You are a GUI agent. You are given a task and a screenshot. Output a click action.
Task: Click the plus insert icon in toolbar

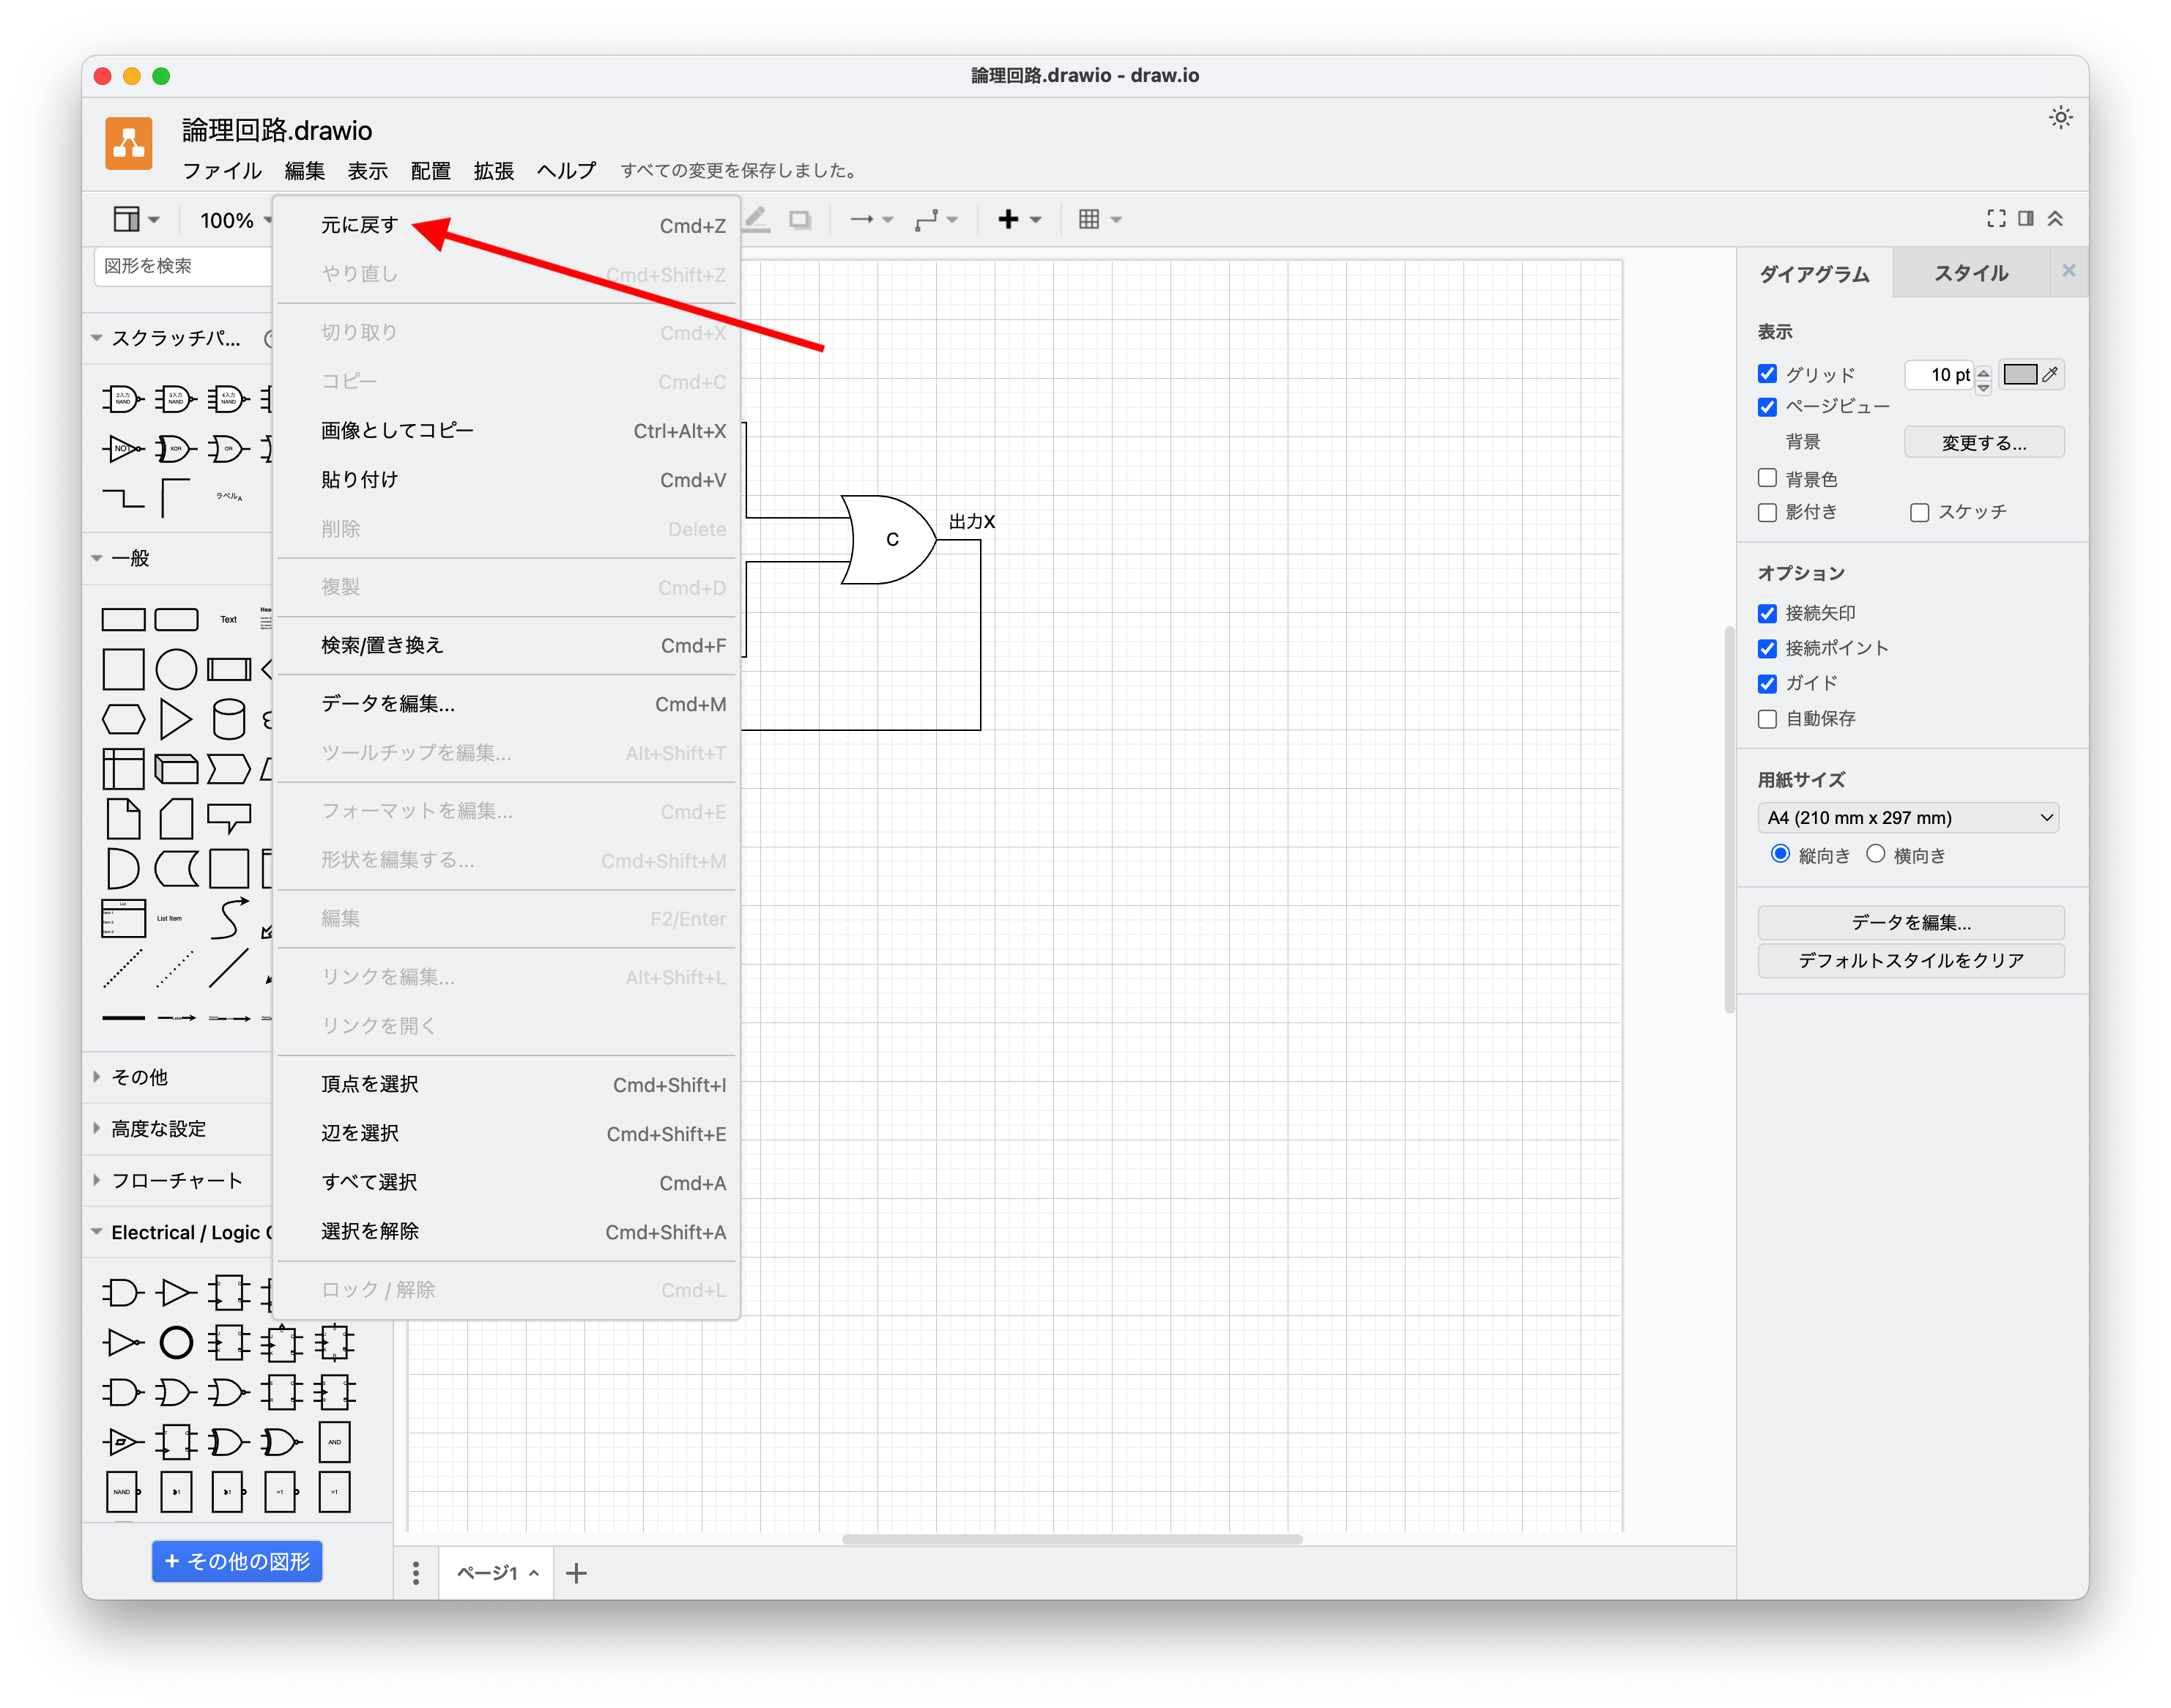[x=1008, y=219]
